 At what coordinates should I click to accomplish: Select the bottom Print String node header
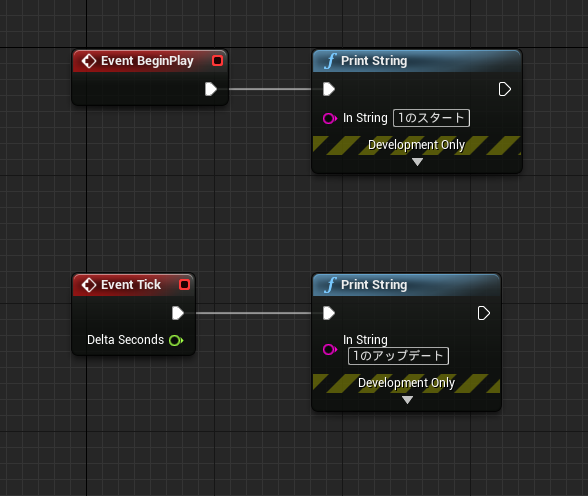pos(406,285)
